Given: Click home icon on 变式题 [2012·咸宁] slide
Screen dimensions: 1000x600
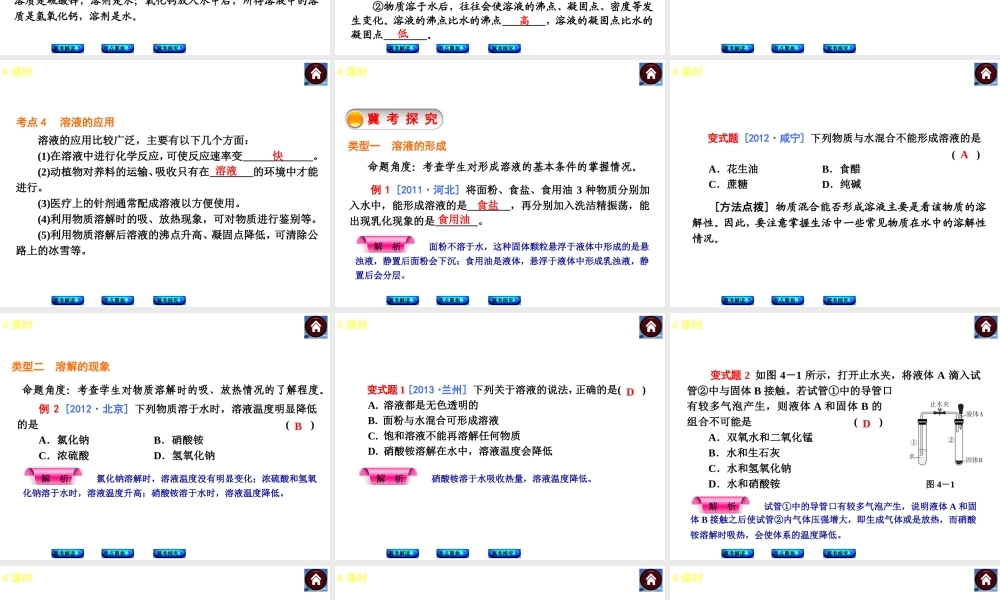Looking at the screenshot, I should click(986, 74).
